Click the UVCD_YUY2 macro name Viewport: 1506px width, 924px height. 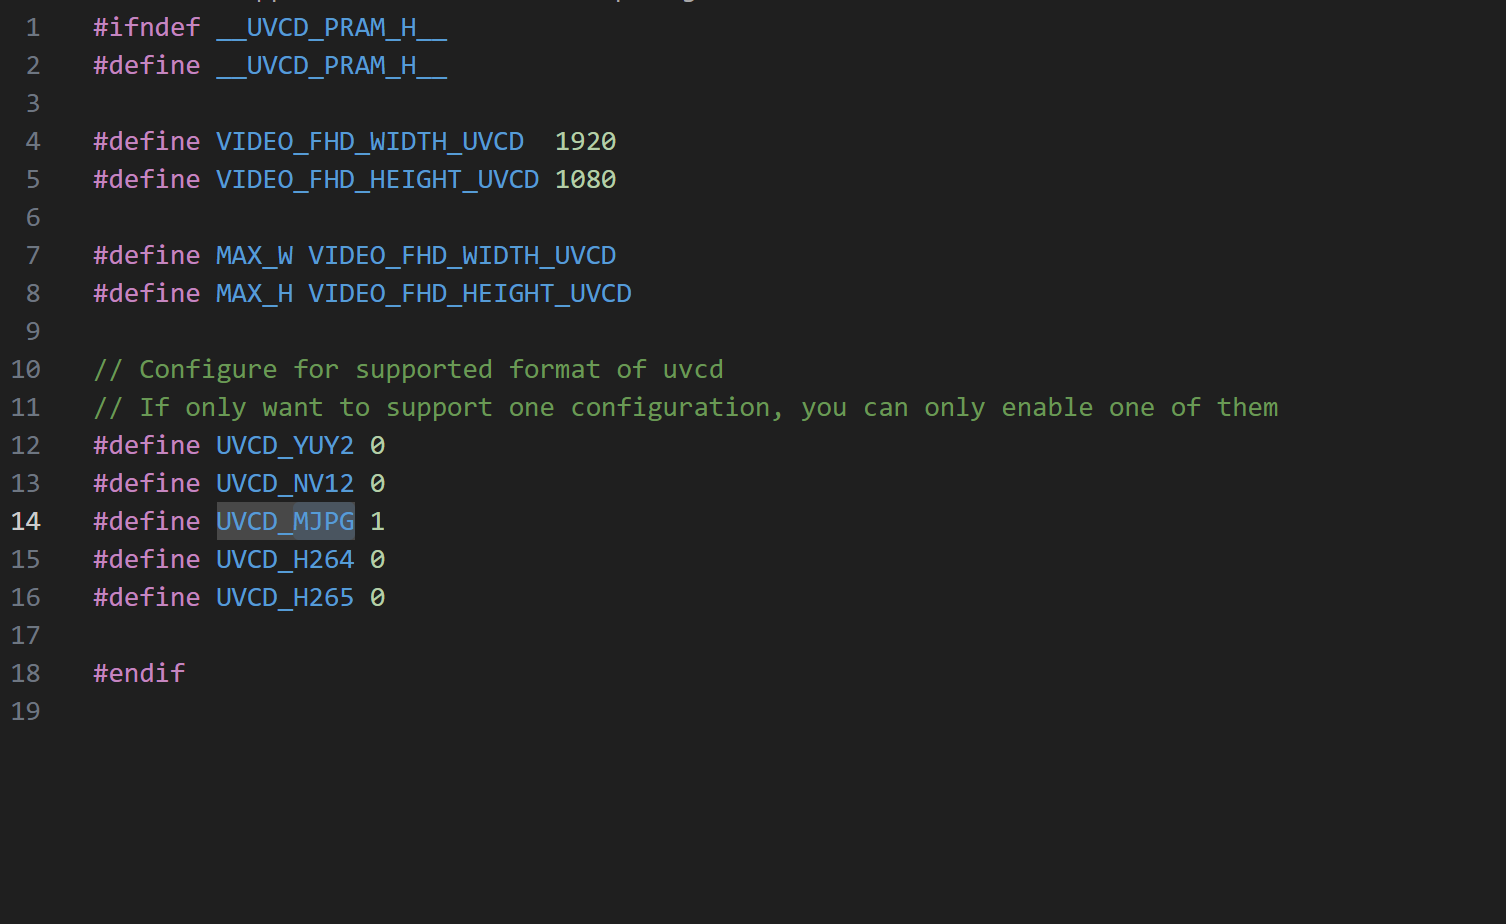285,445
